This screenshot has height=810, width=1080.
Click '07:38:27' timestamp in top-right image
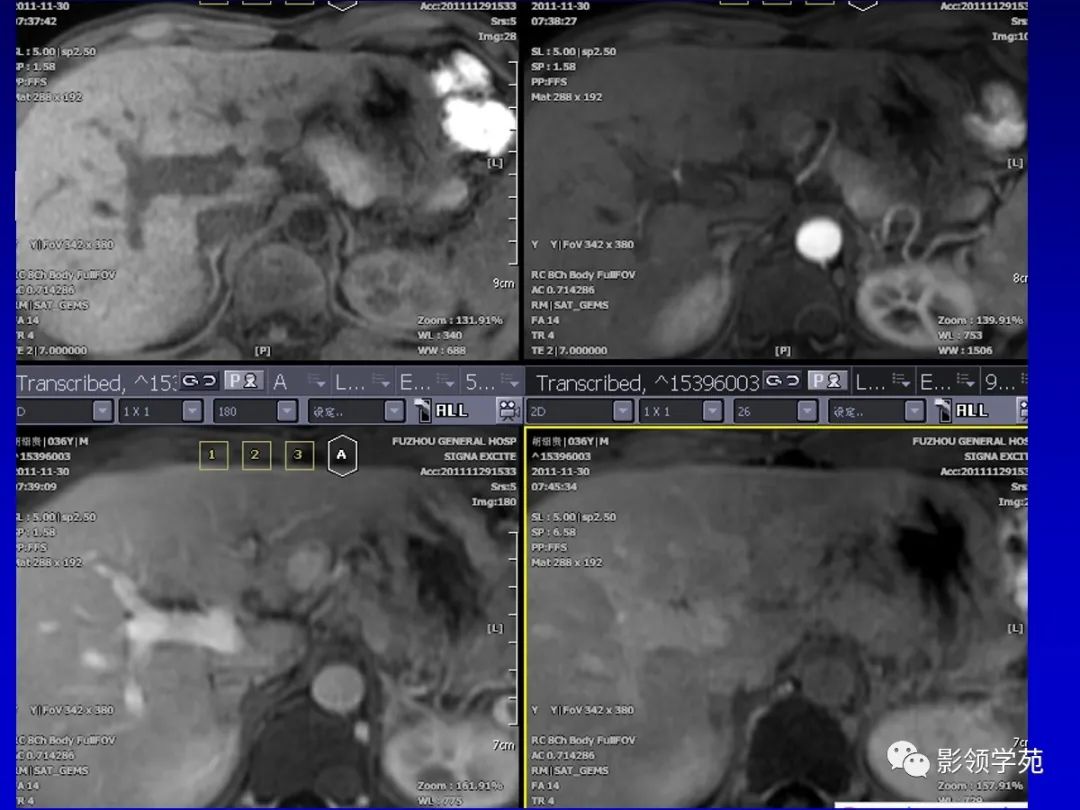click(x=554, y=21)
